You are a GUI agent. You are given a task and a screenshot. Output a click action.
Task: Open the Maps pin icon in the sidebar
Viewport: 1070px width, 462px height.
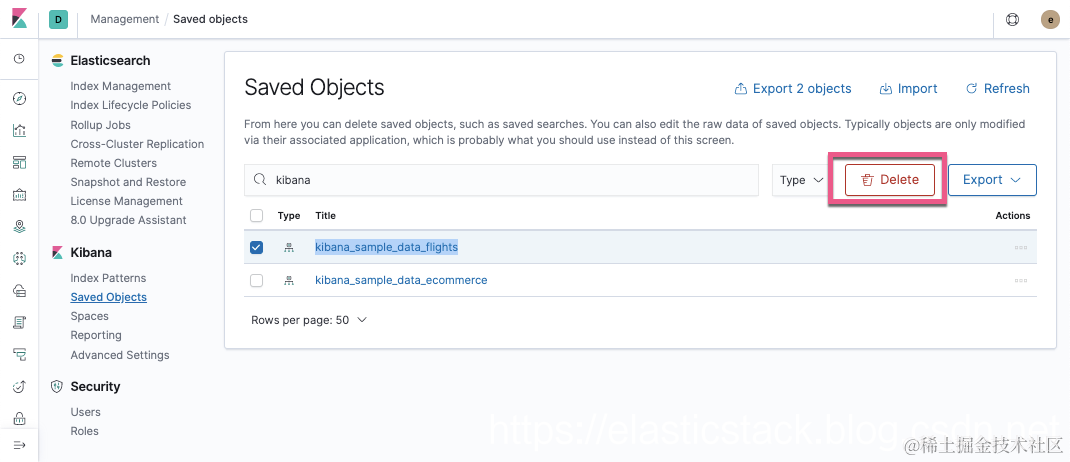pos(19,227)
